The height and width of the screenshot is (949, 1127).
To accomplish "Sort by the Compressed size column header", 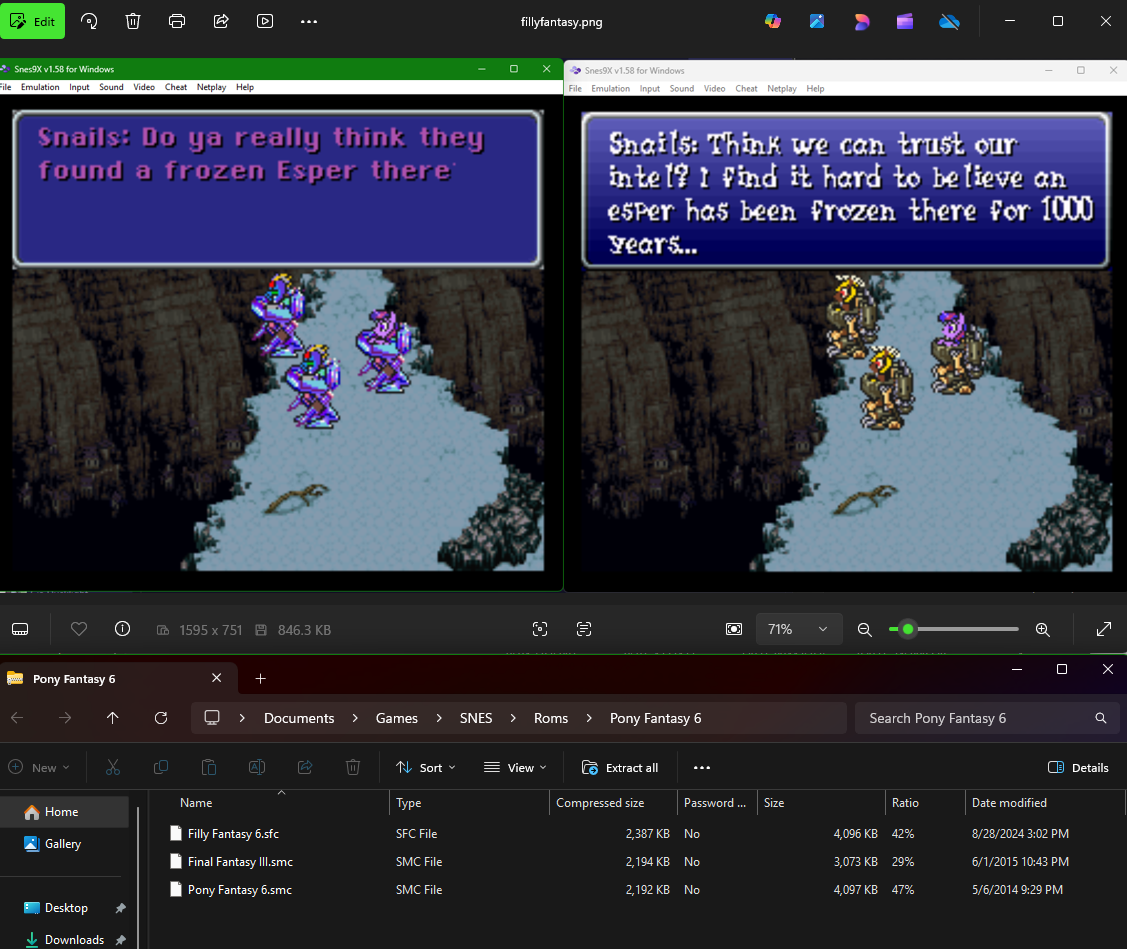I will click(600, 803).
